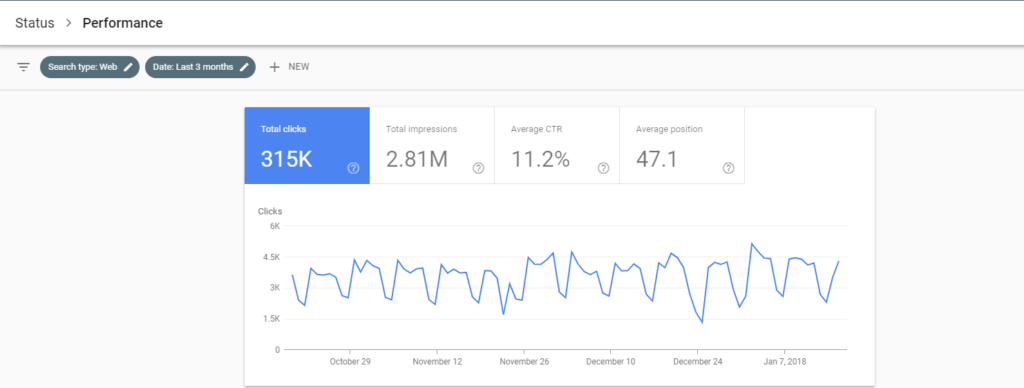This screenshot has width=1024, height=388.
Task: Click the 6K y-axis label
Action: [x=274, y=226]
